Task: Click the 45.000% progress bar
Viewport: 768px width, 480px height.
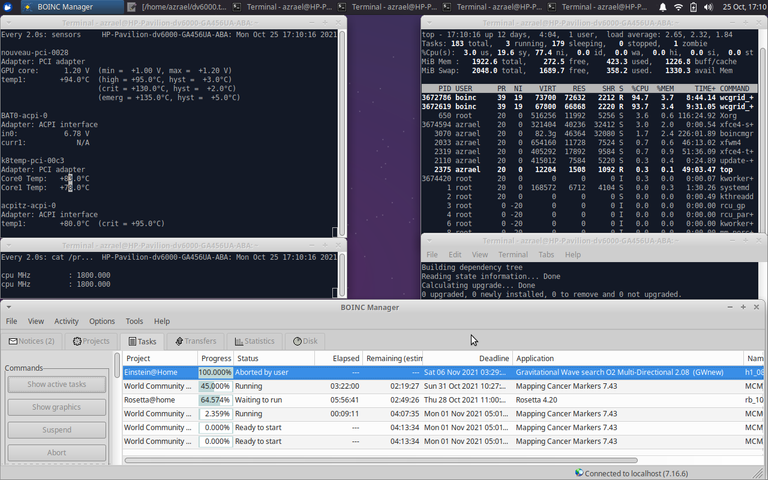Action: 216,386
